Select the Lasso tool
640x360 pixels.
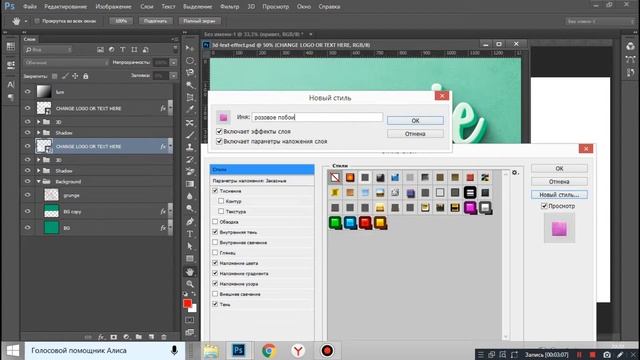(x=190, y=73)
